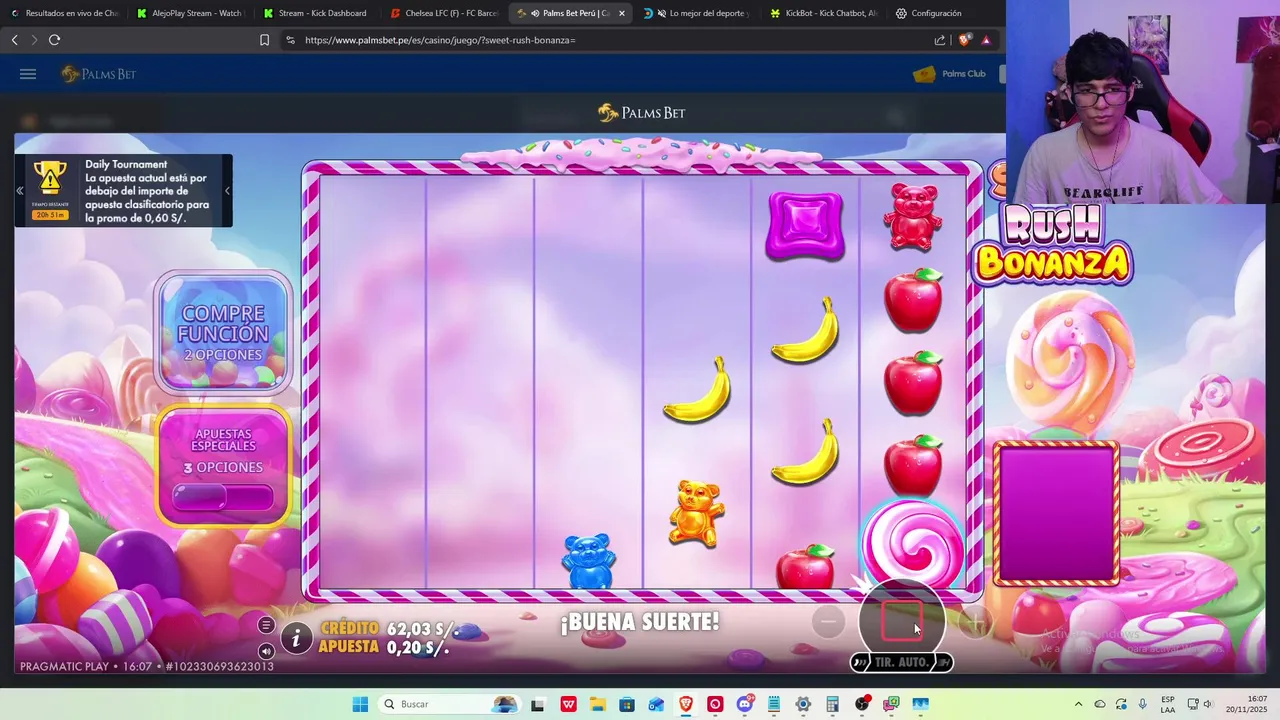The height and width of the screenshot is (720, 1280).
Task: Open the red circle app on taskbar
Action: [x=715, y=704]
